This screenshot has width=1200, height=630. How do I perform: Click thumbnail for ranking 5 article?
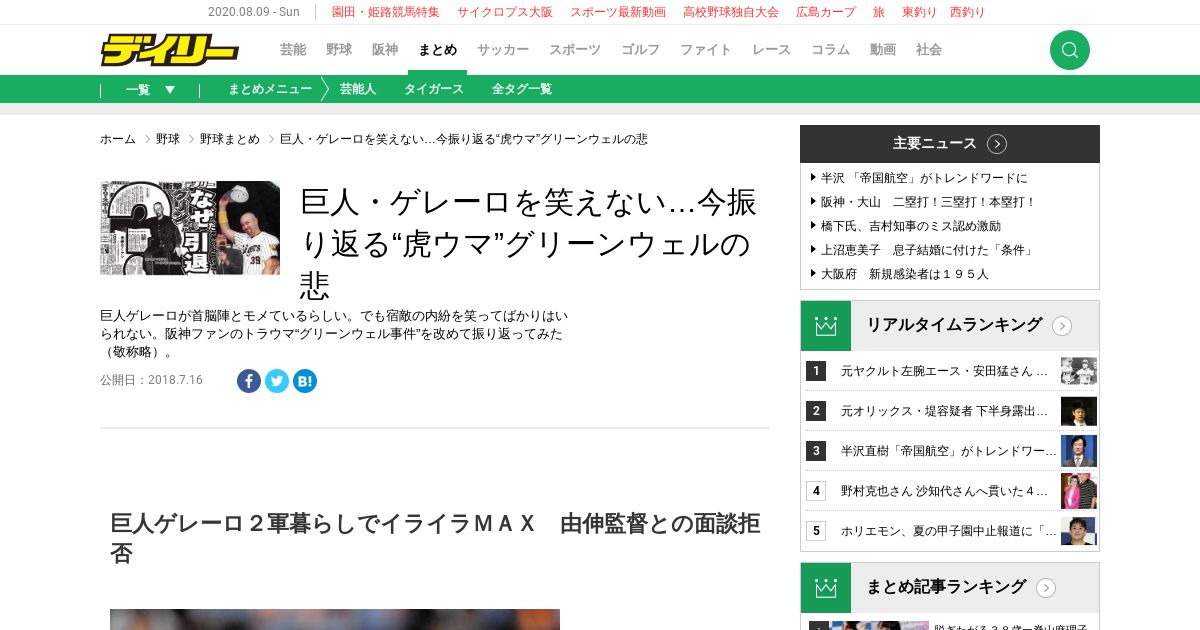click(x=1079, y=531)
